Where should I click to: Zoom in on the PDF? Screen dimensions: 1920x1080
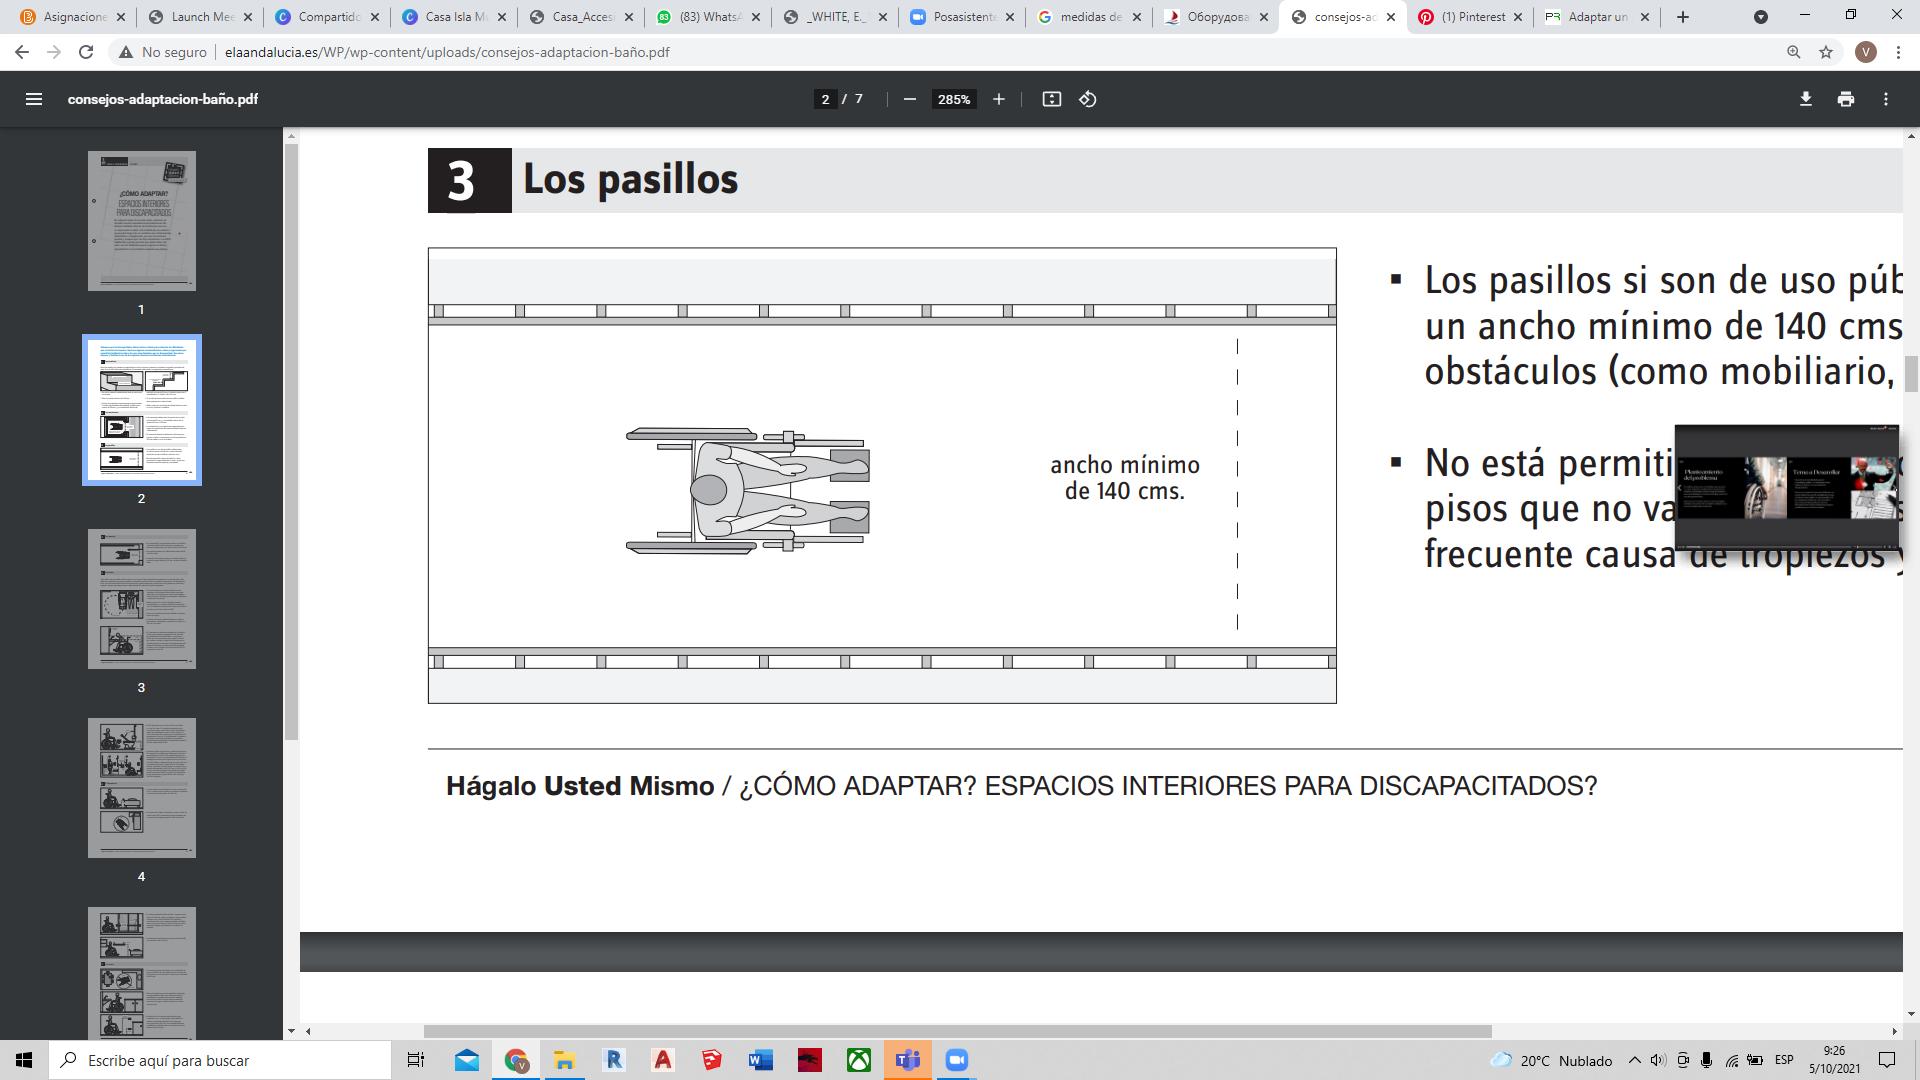(x=998, y=99)
